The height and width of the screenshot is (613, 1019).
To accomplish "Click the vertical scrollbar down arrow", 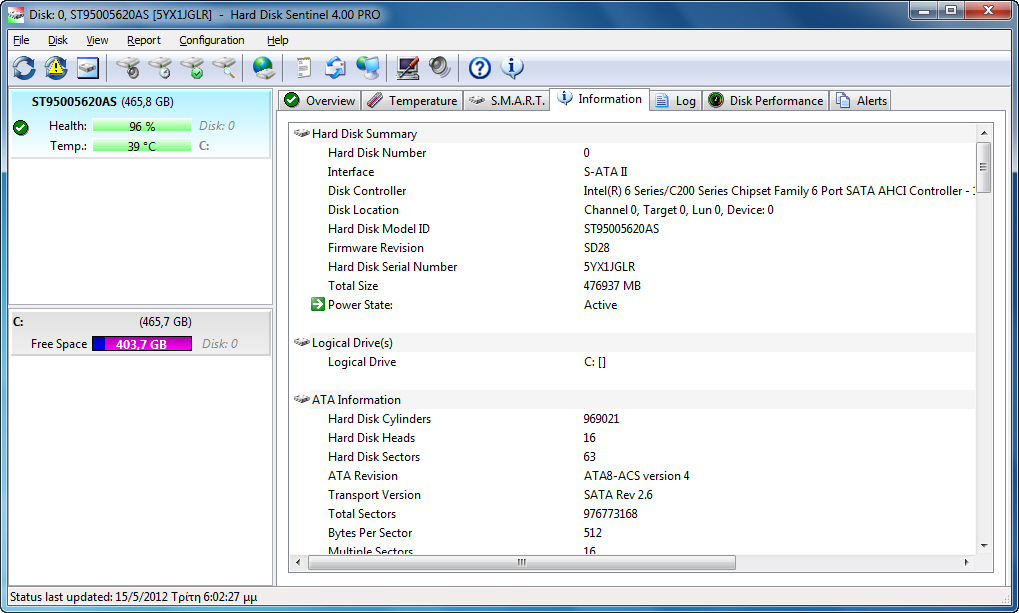I will (x=984, y=546).
